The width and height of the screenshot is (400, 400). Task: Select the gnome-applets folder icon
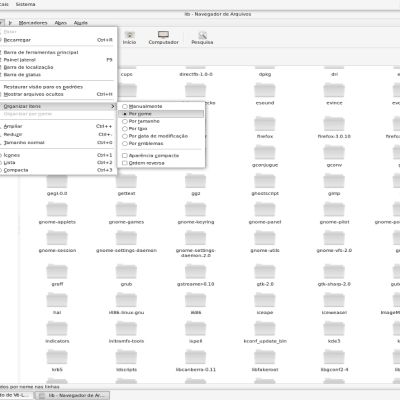click(x=57, y=210)
